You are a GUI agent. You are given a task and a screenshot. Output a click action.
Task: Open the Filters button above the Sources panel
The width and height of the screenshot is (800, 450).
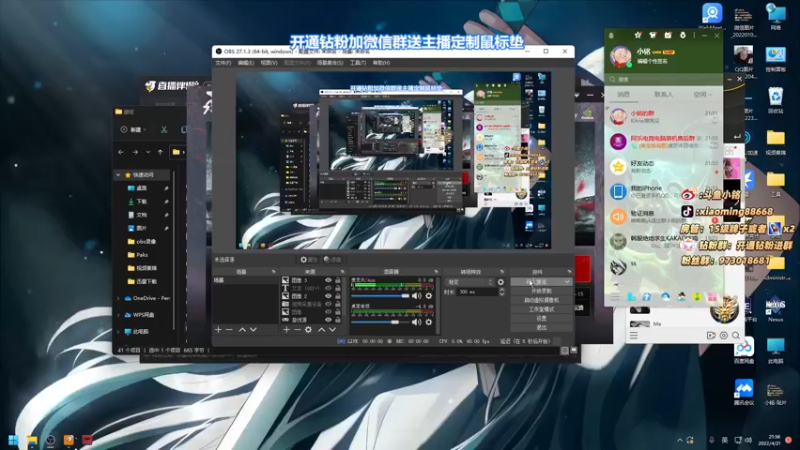point(332,260)
